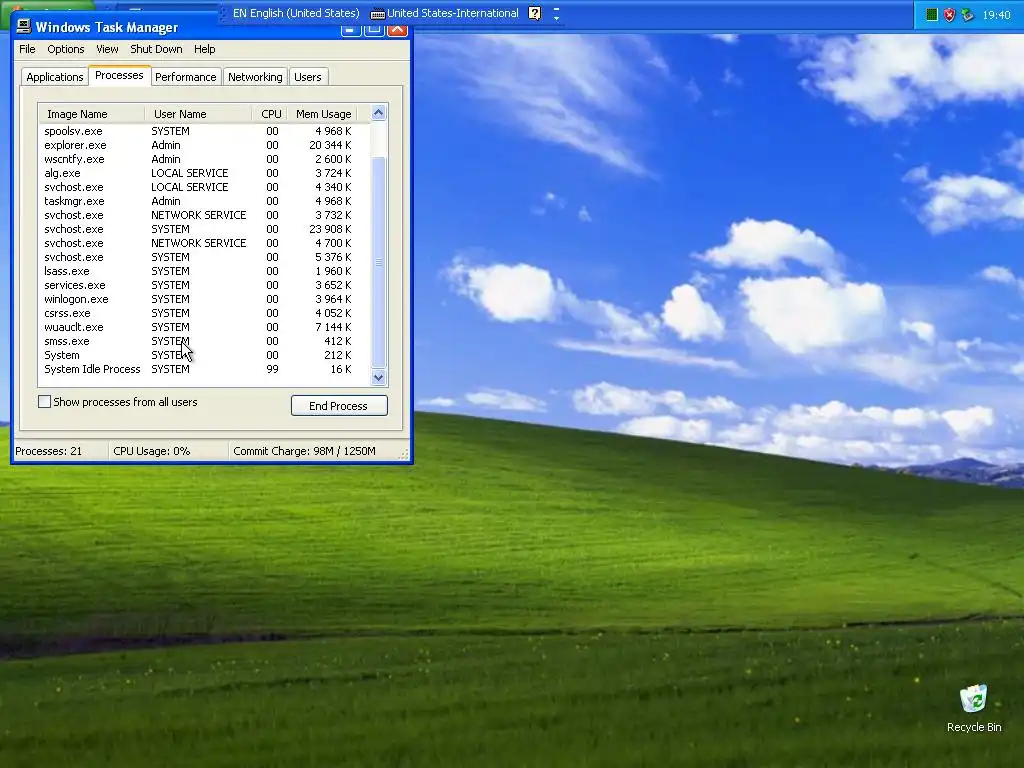Open the Help menu
This screenshot has height=768, width=1024.
click(204, 49)
